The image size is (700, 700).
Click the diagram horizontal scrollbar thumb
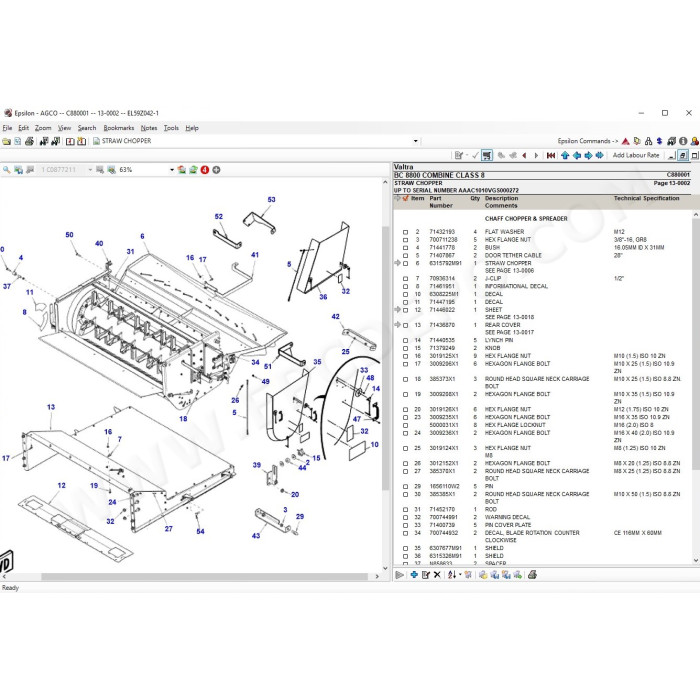coord(204,577)
